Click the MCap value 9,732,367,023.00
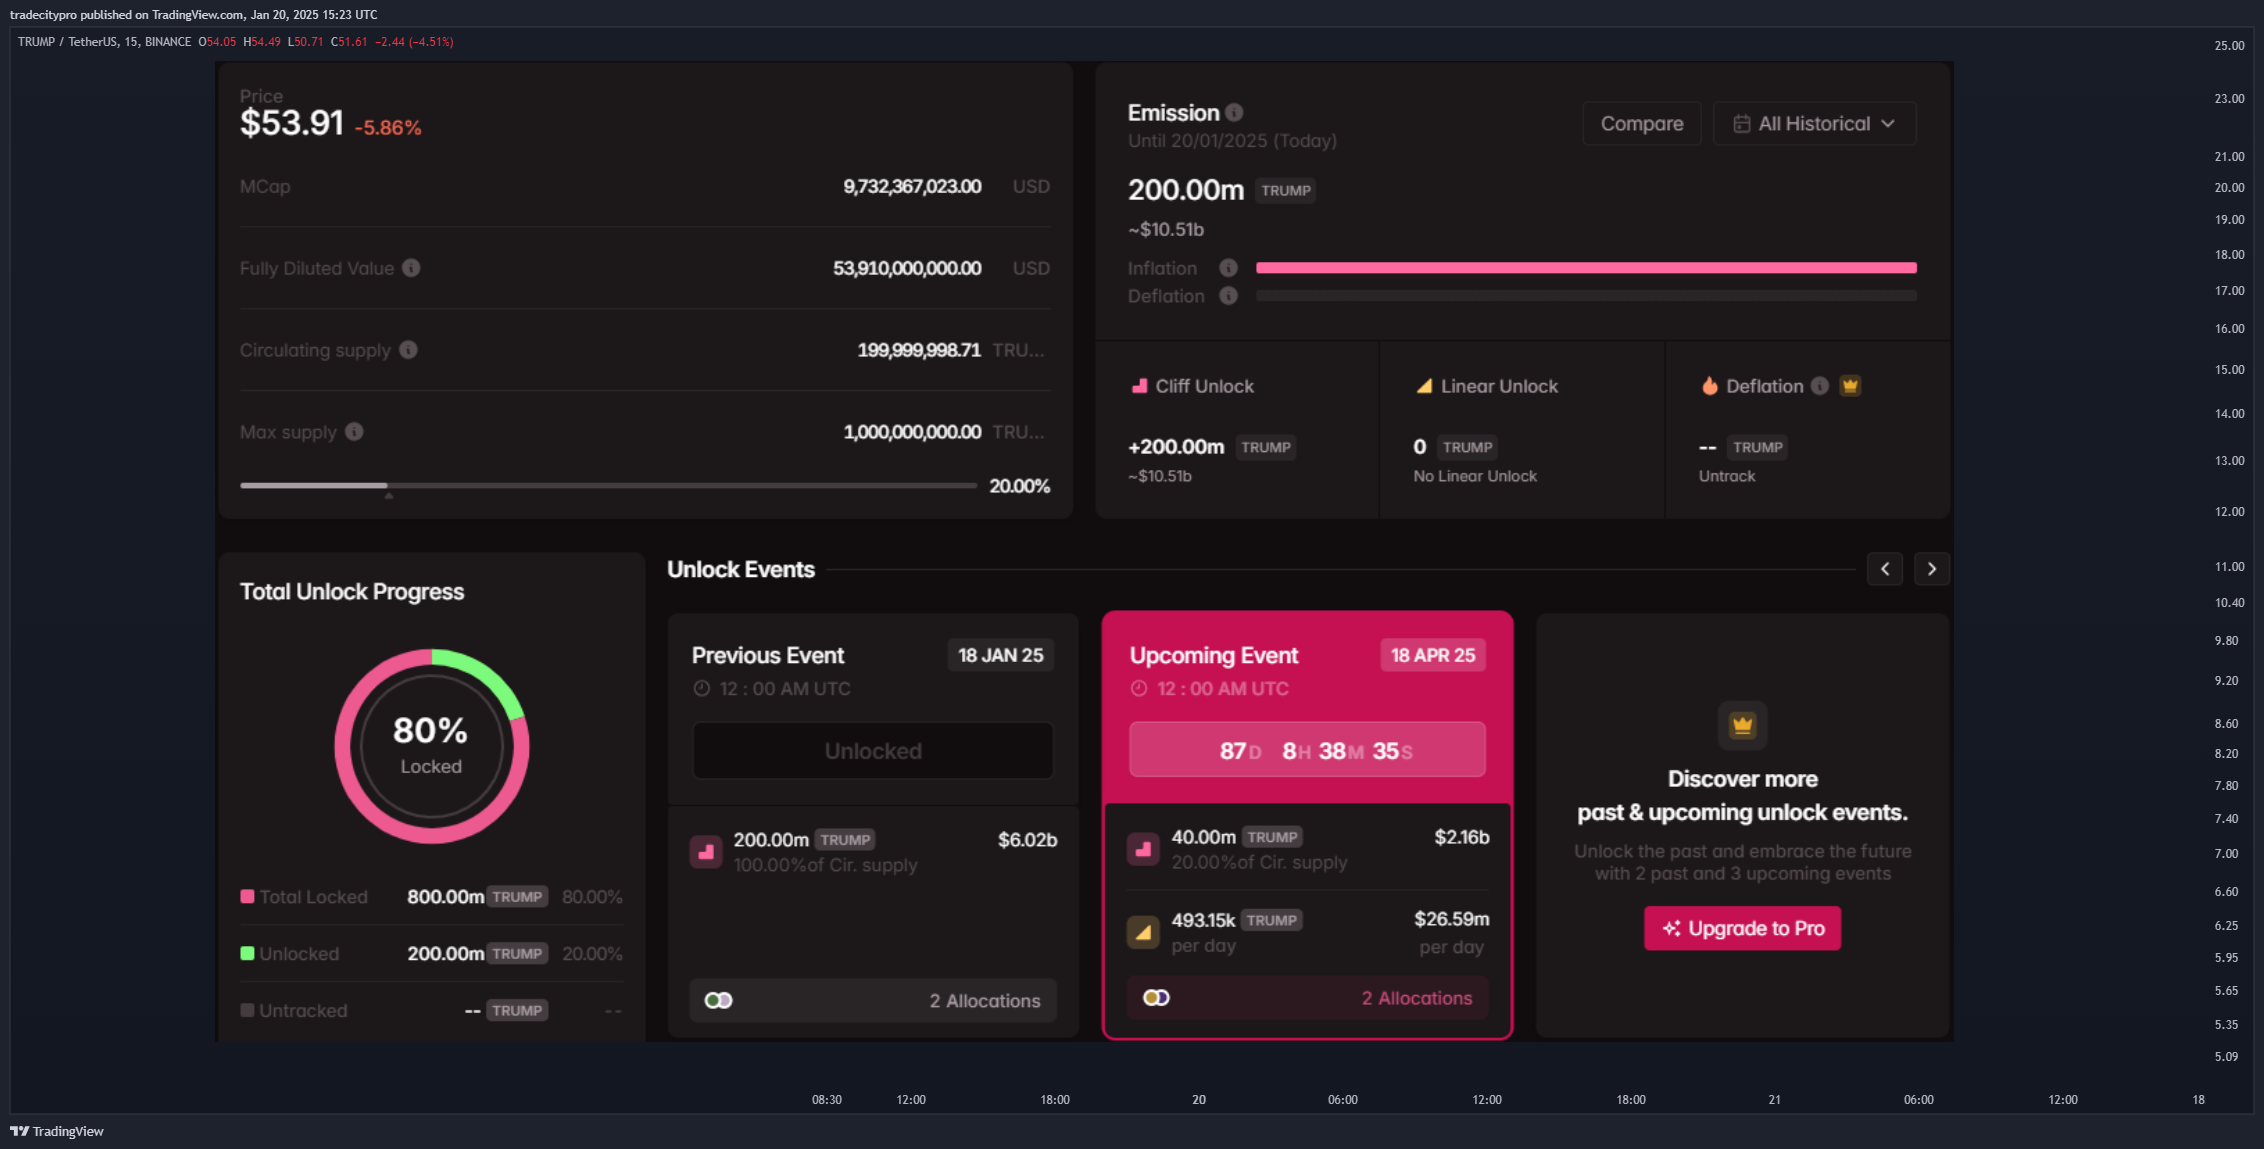This screenshot has width=2264, height=1149. point(912,187)
